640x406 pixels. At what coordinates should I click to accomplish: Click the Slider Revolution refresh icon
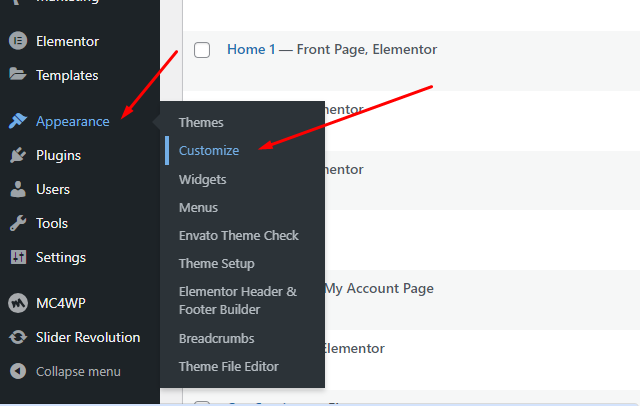tap(17, 337)
